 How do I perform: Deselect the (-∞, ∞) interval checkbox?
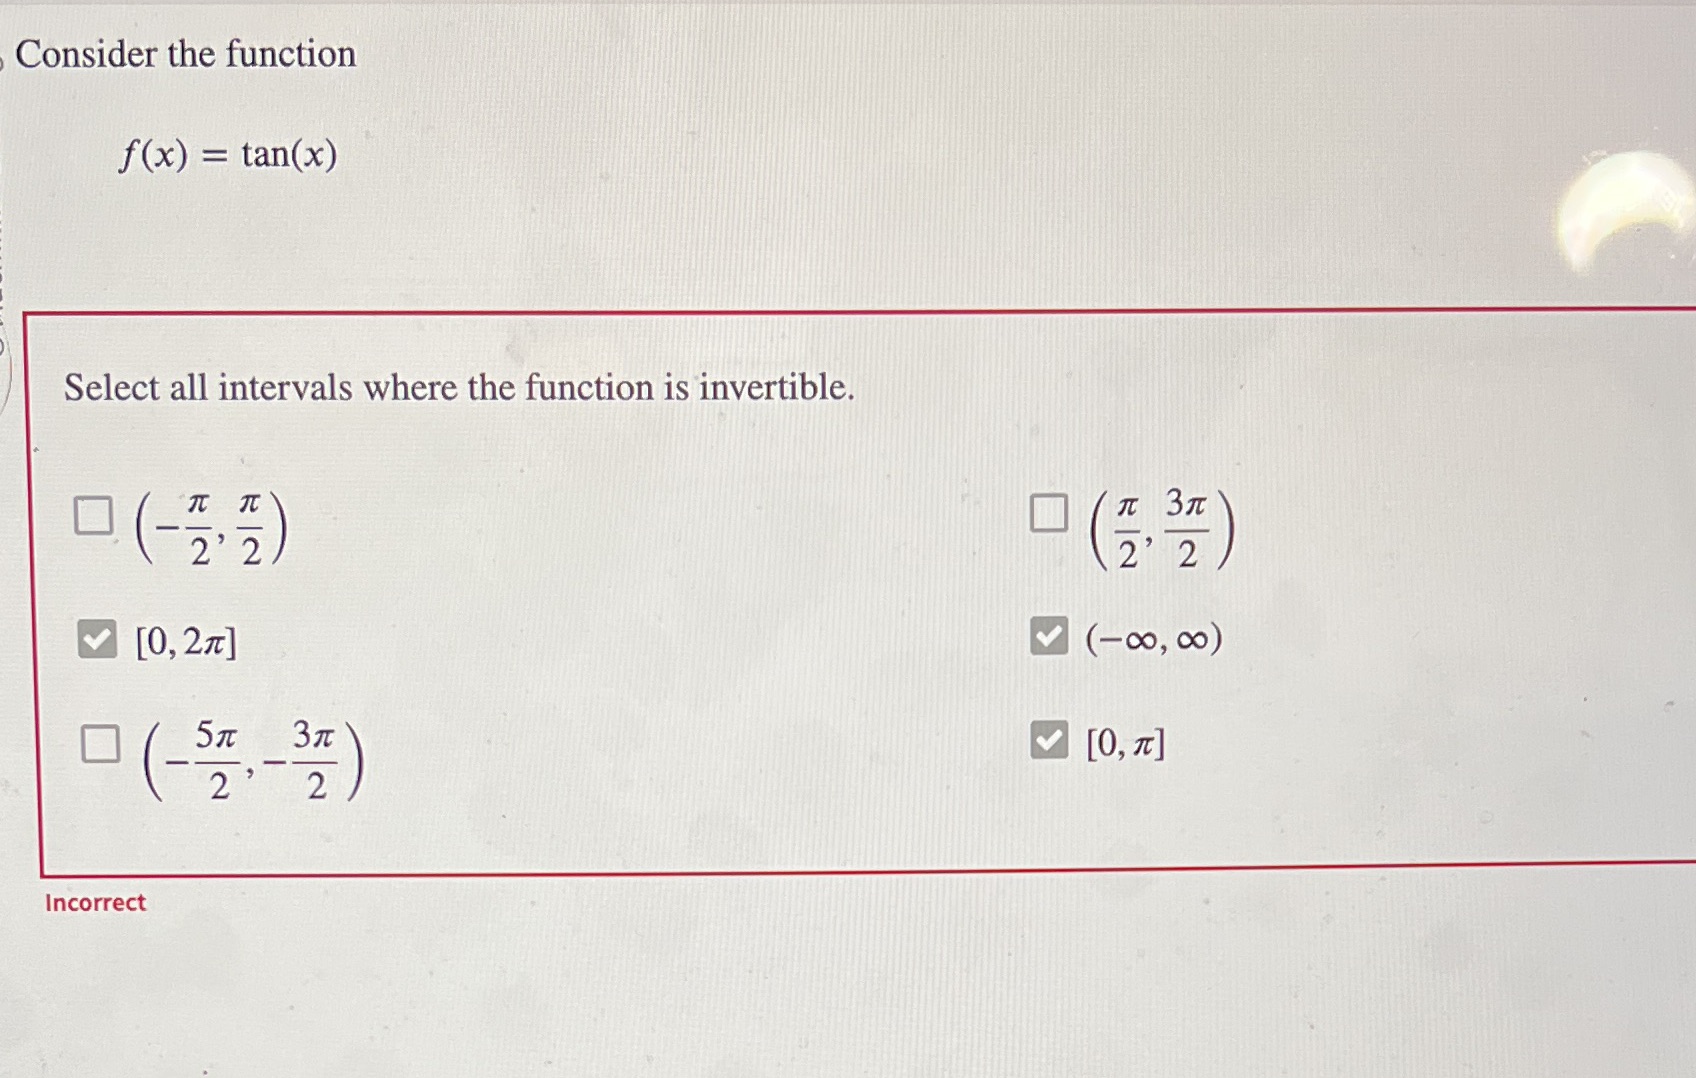point(1049,638)
